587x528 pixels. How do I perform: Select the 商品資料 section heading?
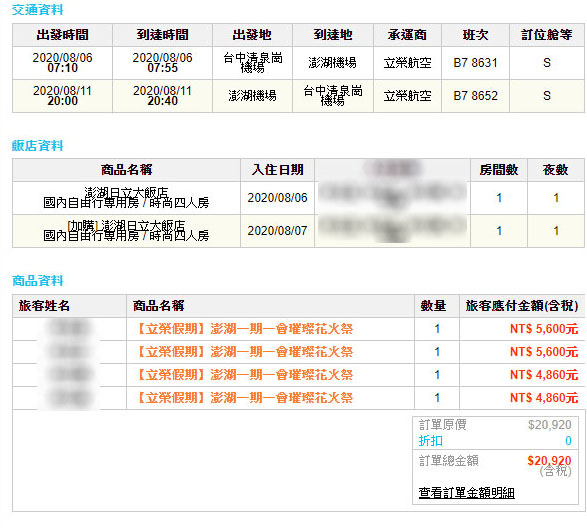click(37, 280)
